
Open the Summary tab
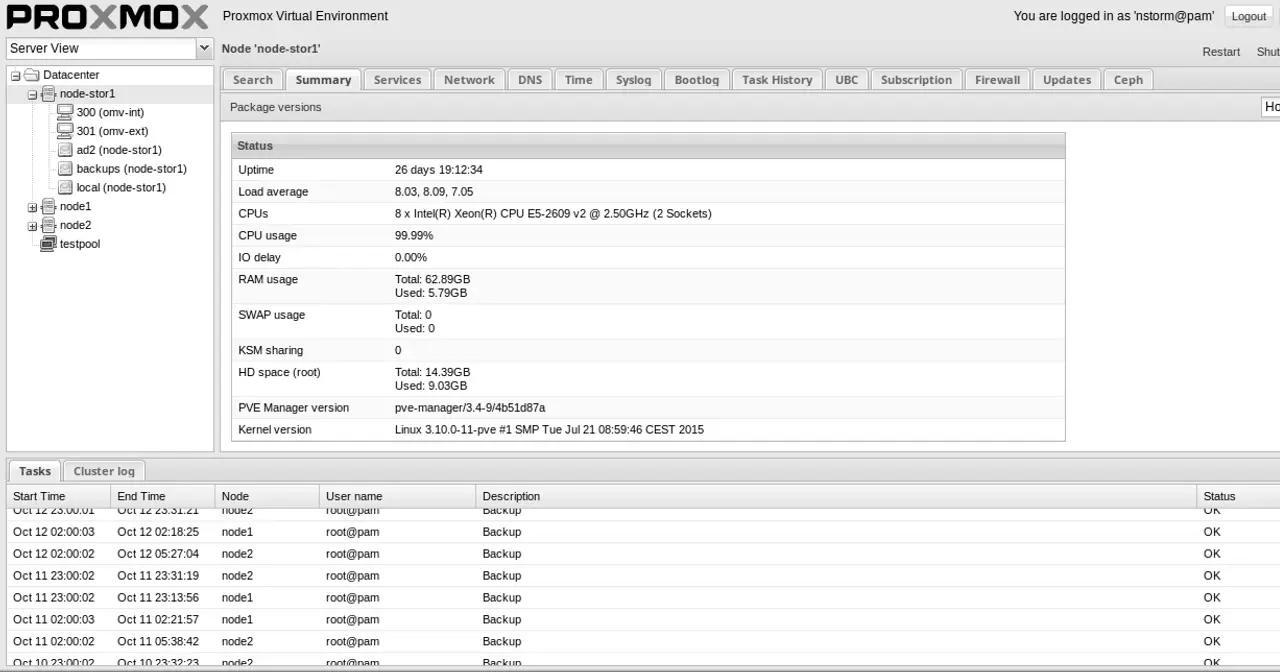323,80
